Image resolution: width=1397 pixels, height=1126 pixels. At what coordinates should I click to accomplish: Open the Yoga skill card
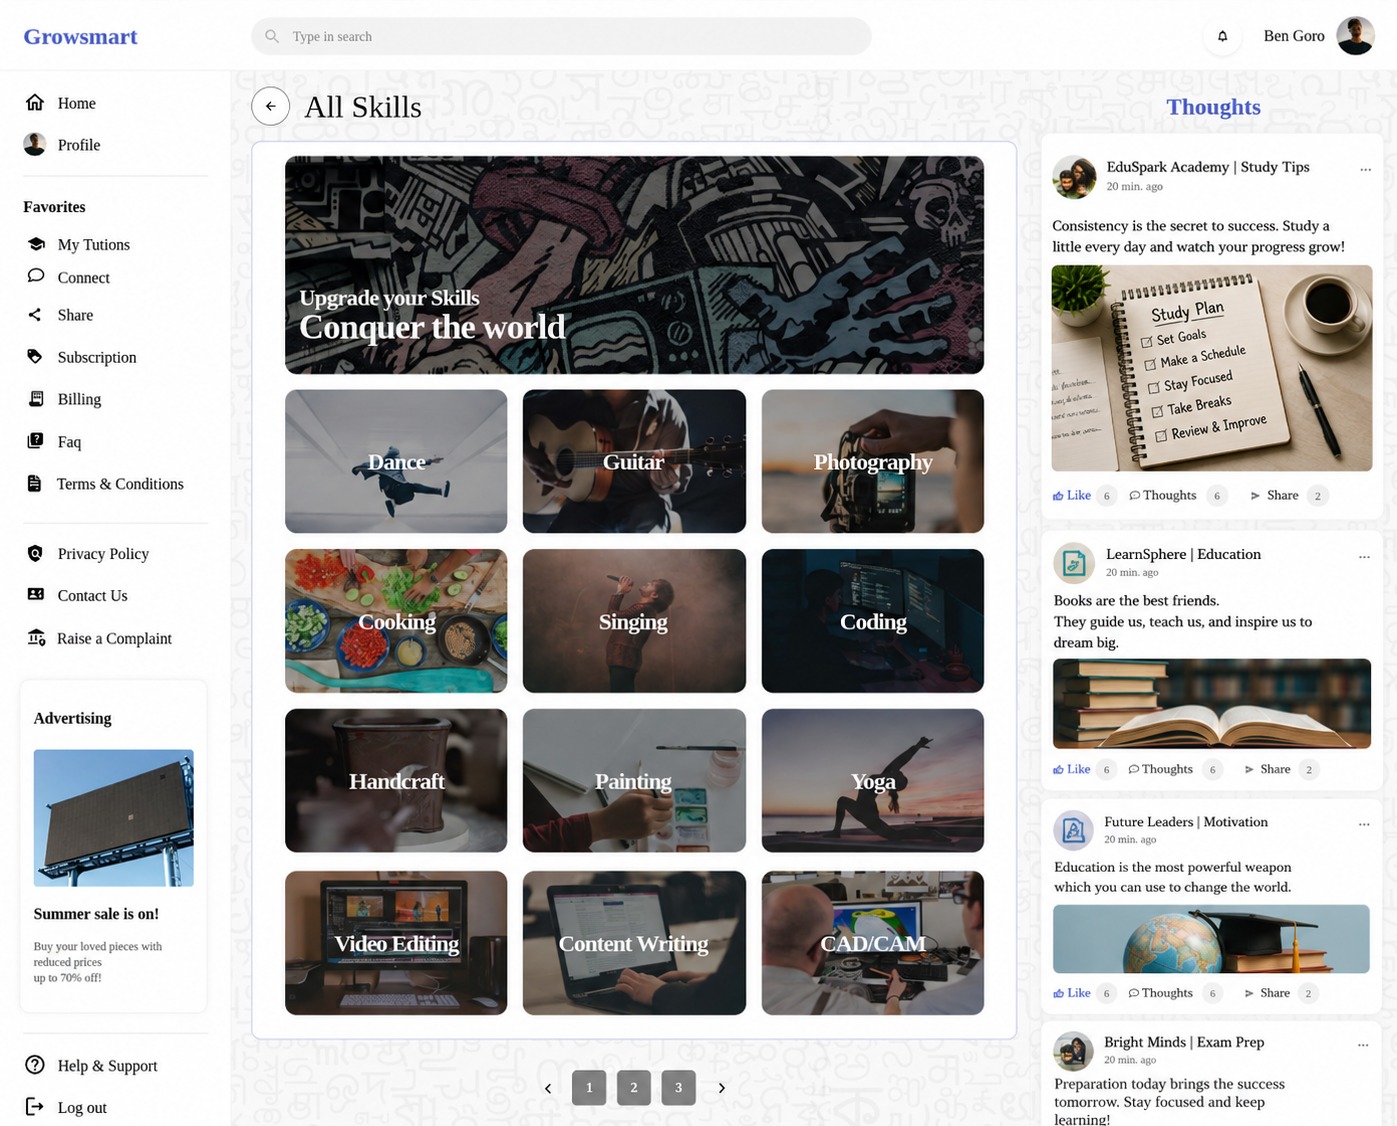coord(873,781)
